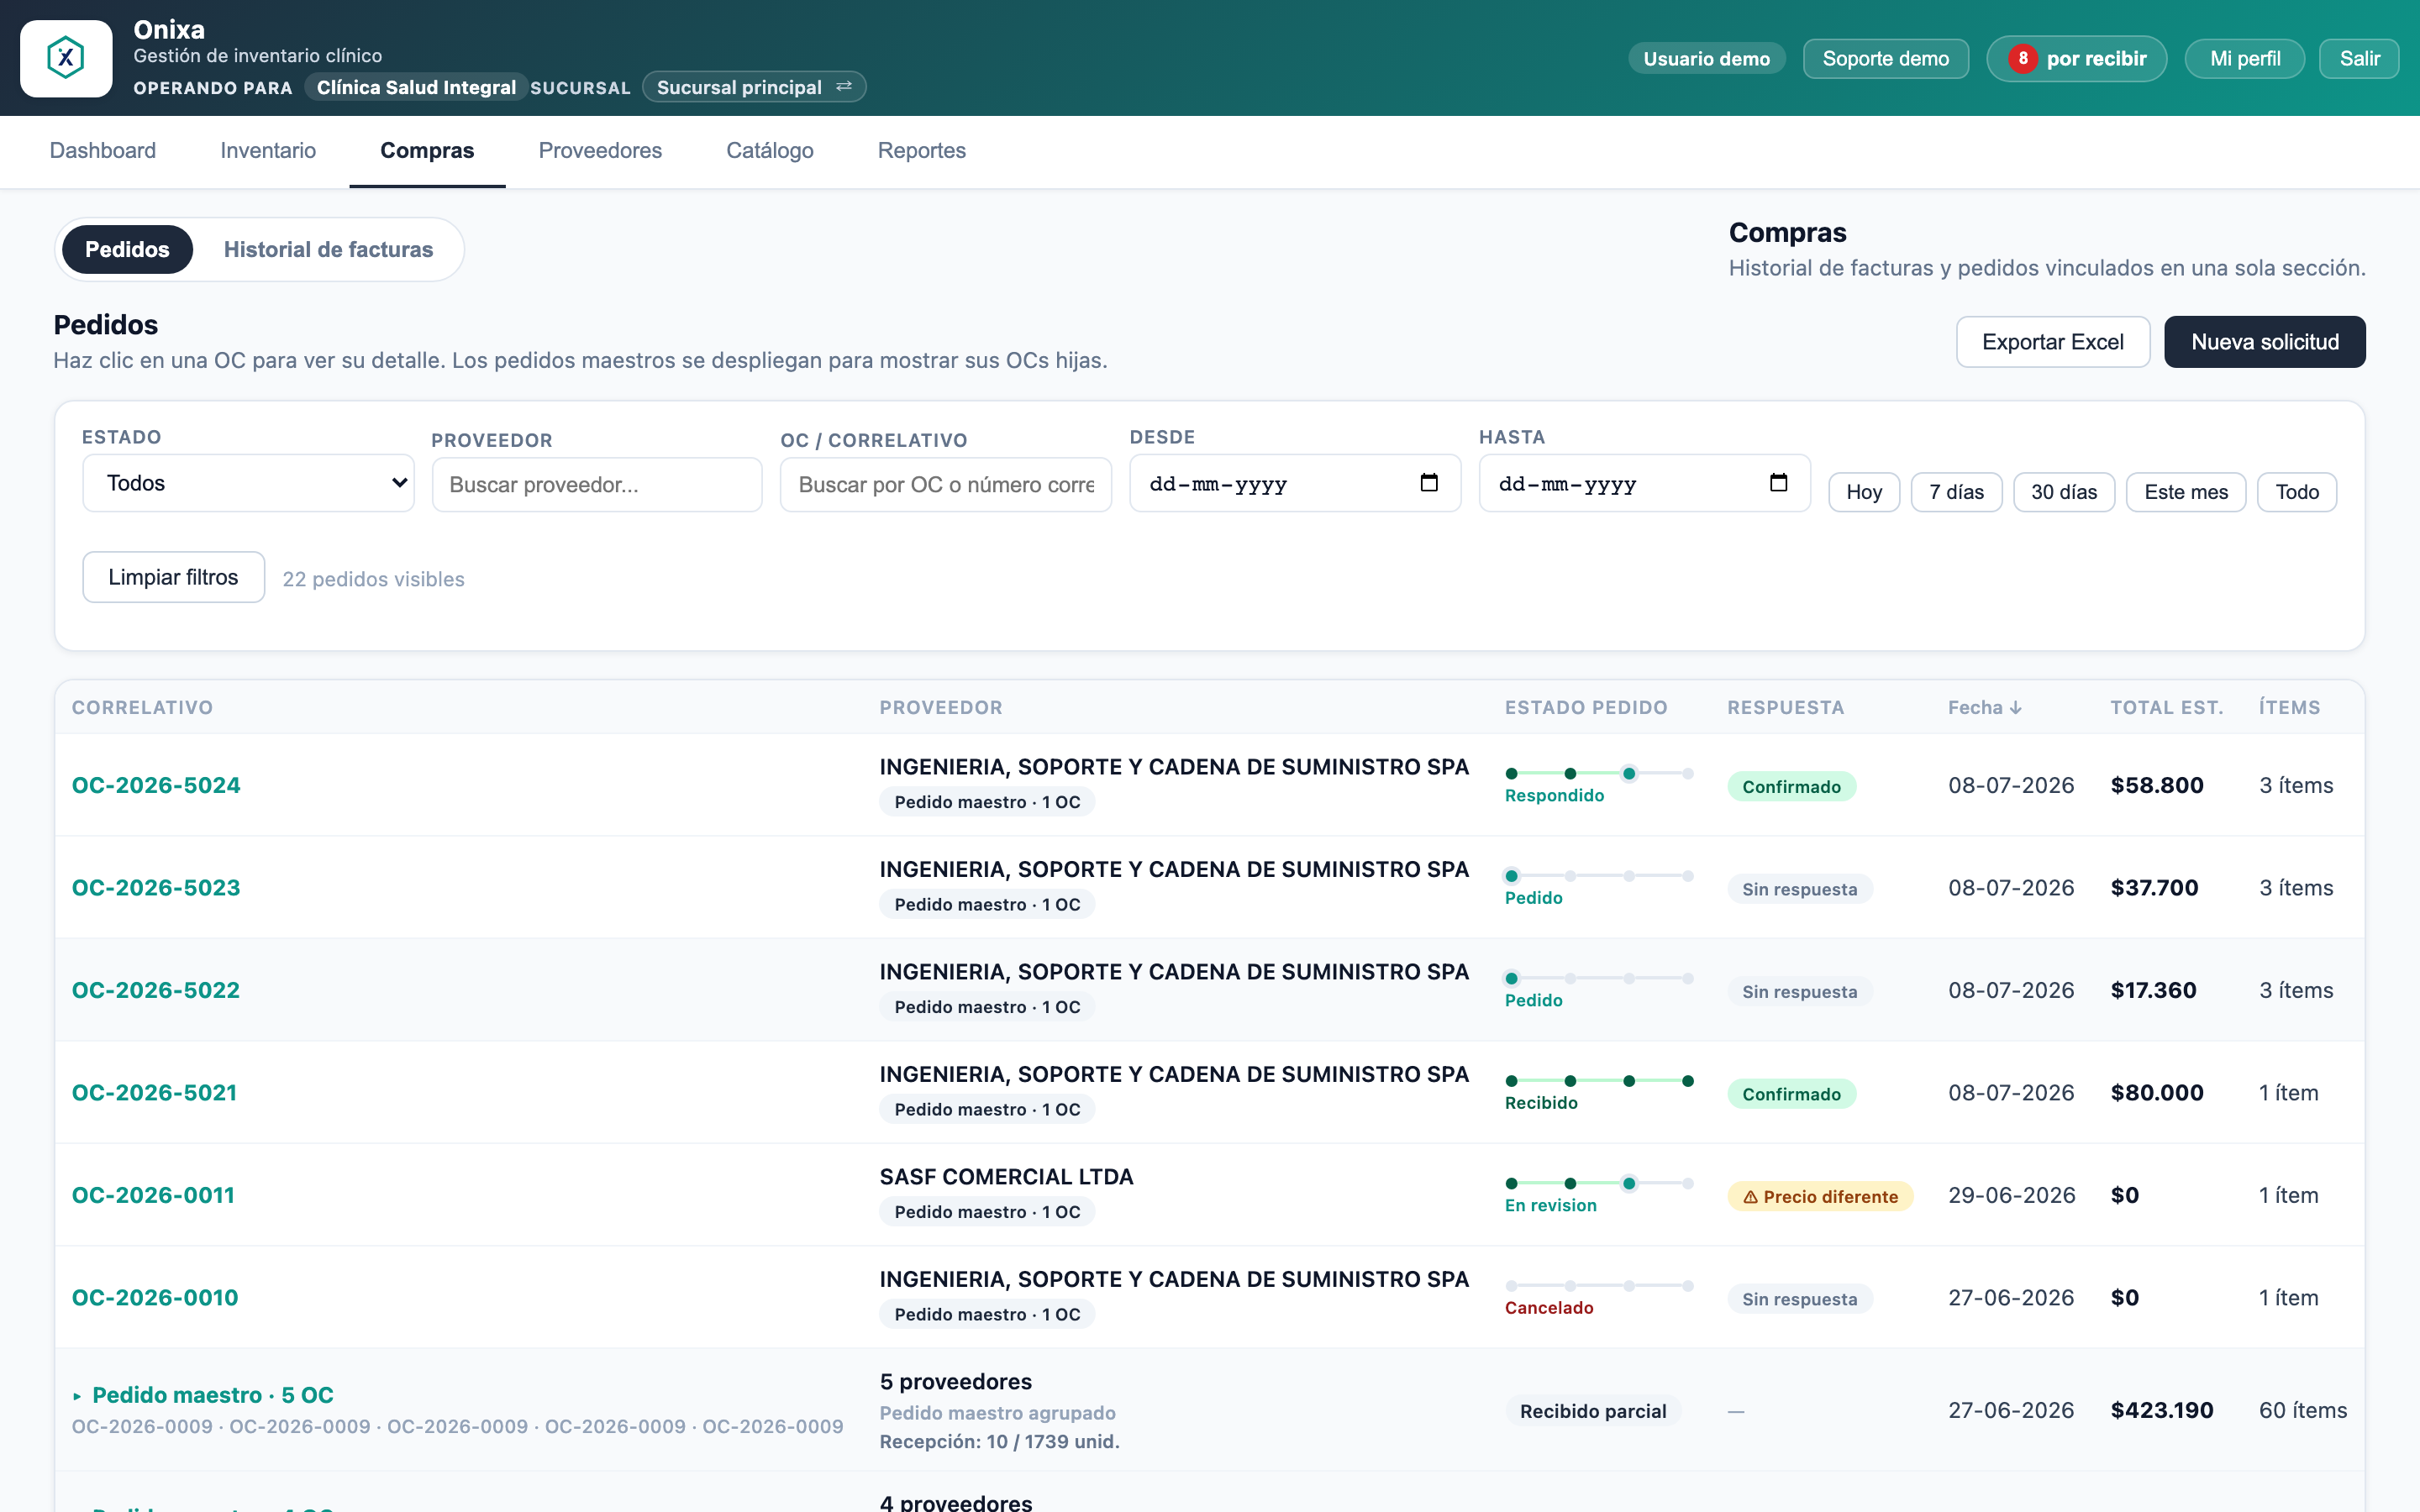Click the $423.190 total

pyautogui.click(x=2162, y=1410)
